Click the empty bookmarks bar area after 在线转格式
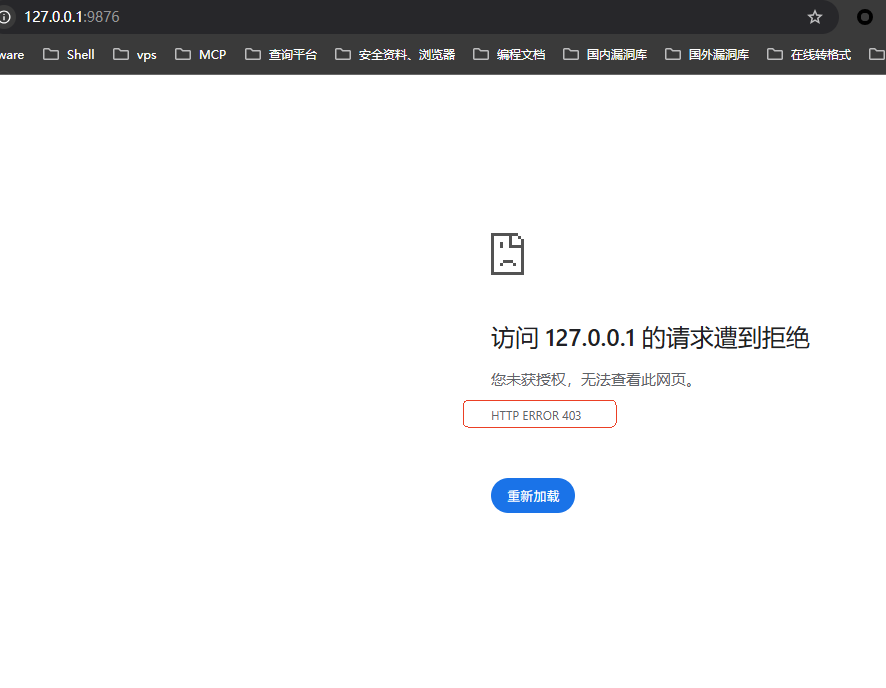886x688 pixels. [x=870, y=54]
